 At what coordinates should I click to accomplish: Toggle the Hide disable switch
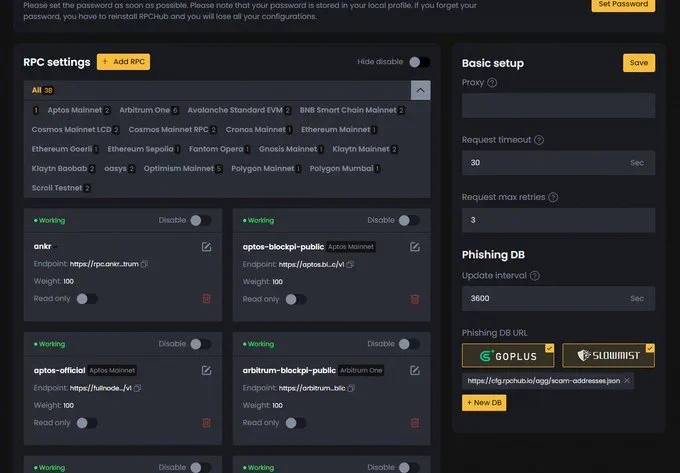coord(419,62)
